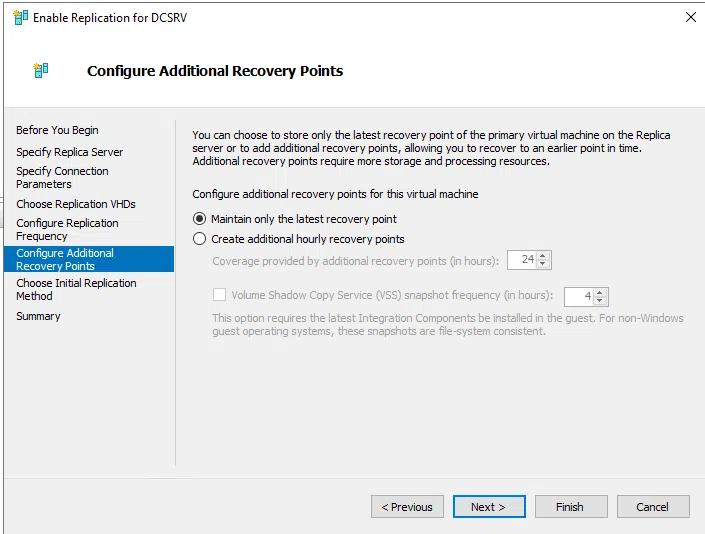
Task: Close the Enable Replication dialog
Action: point(690,18)
